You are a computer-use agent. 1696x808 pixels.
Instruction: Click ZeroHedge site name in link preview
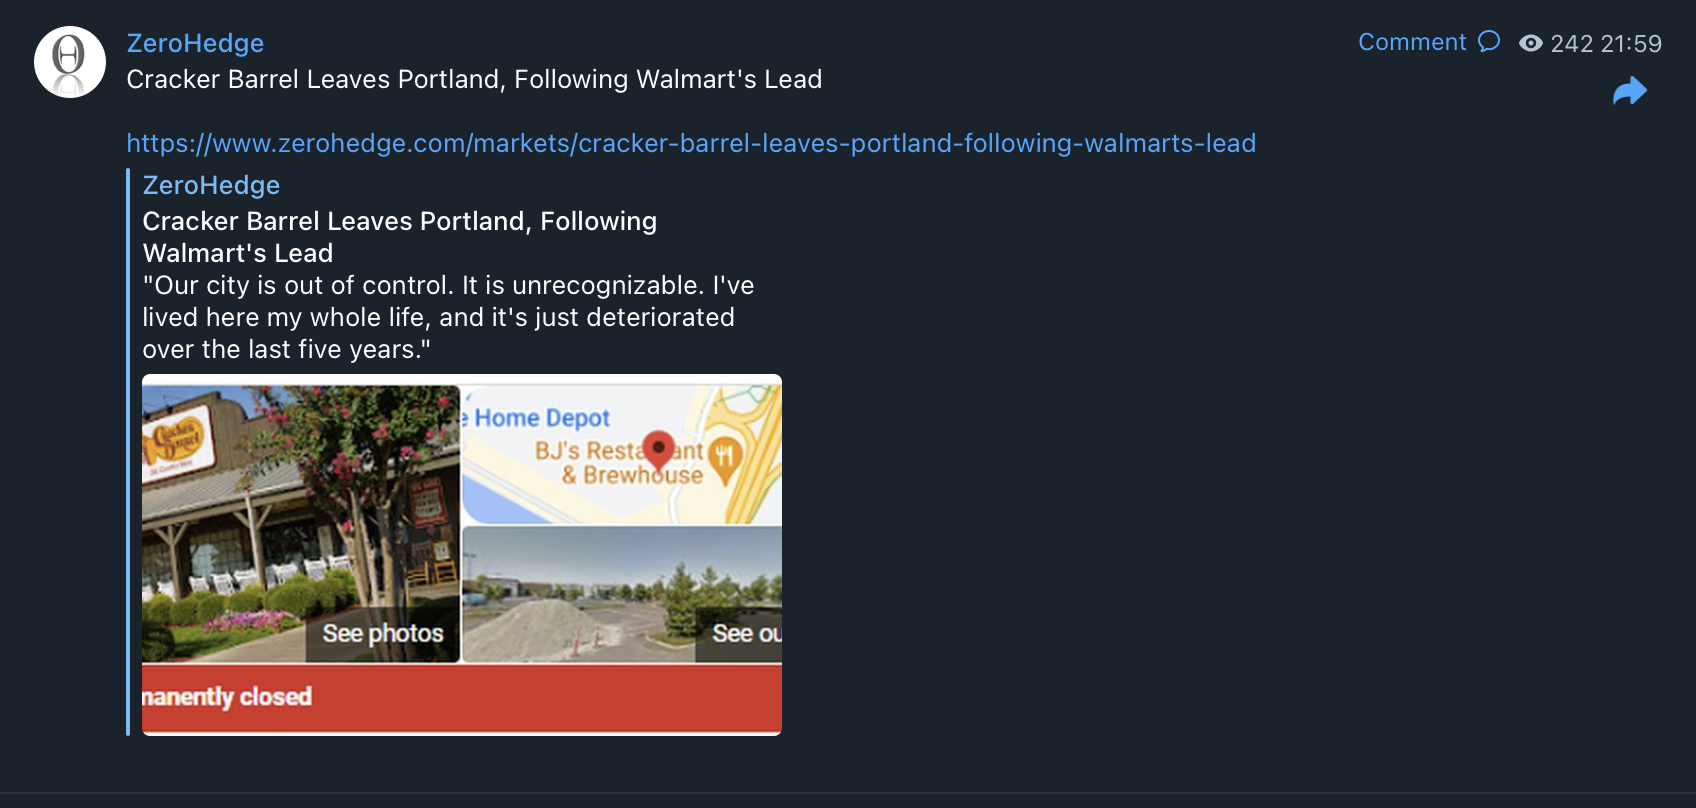211,185
